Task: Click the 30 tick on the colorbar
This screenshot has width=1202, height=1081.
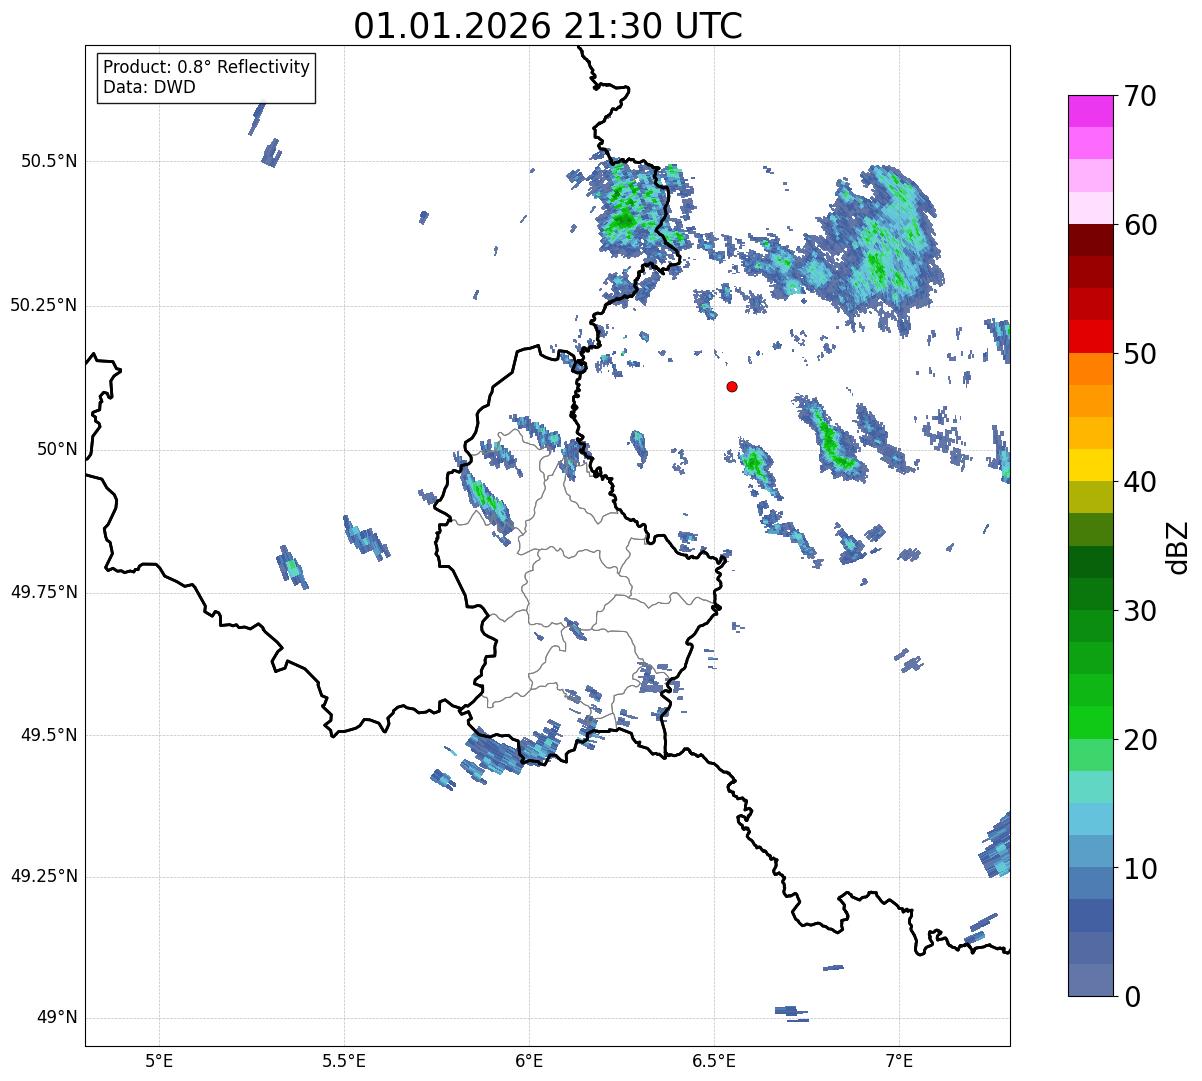Action: pyautogui.click(x=1140, y=611)
